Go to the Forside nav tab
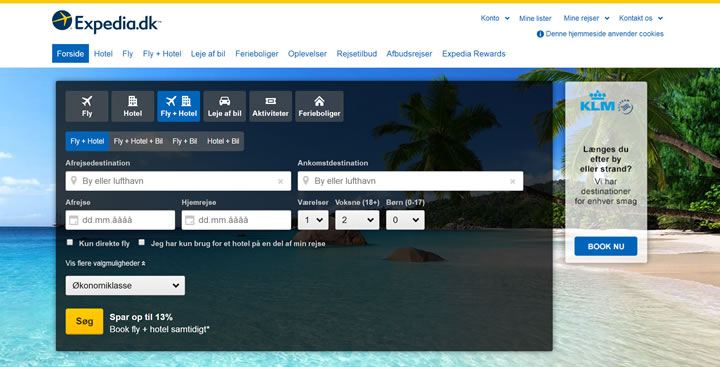 tap(70, 54)
